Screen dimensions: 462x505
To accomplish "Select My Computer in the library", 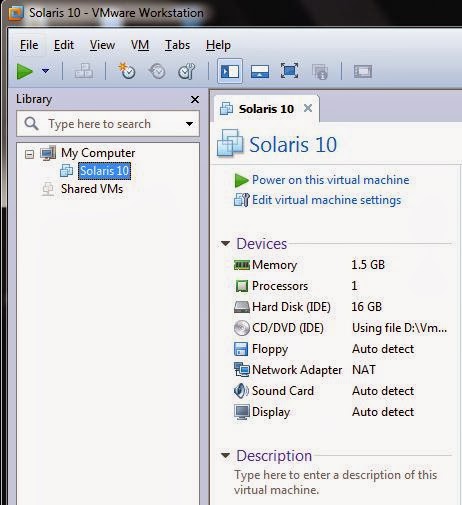I will [x=98, y=153].
